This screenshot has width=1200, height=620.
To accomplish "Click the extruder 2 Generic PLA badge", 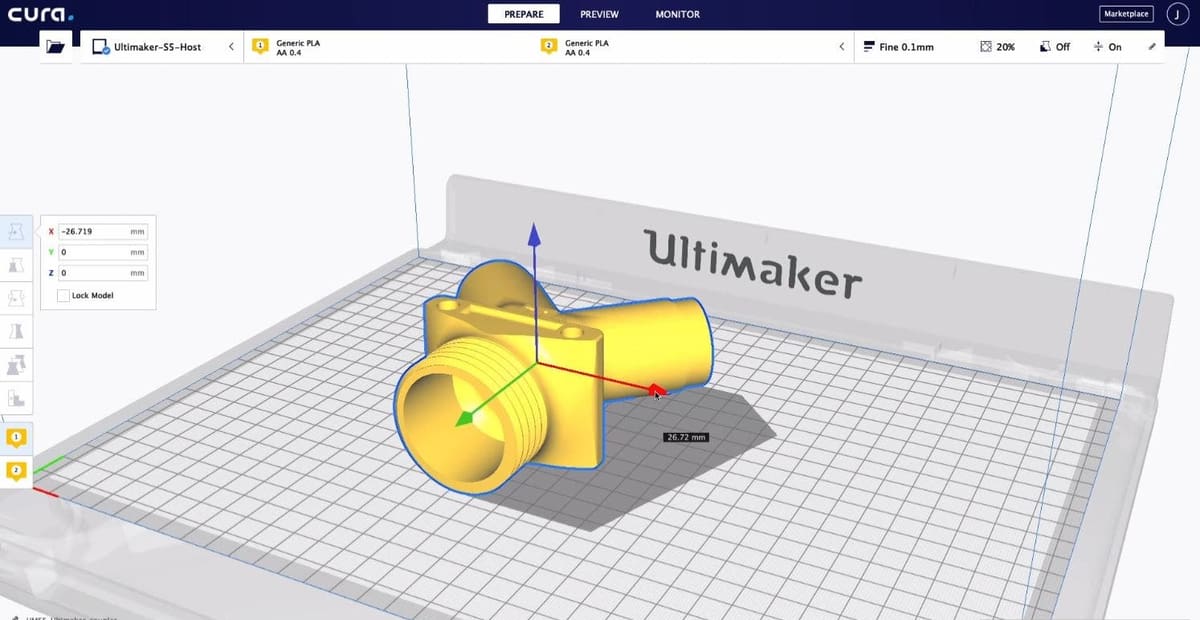I will [548, 46].
